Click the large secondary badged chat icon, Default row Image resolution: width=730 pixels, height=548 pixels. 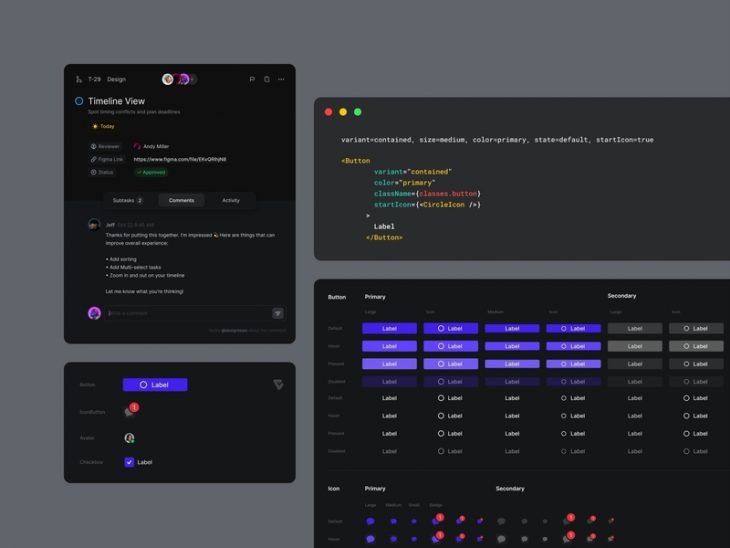click(568, 520)
